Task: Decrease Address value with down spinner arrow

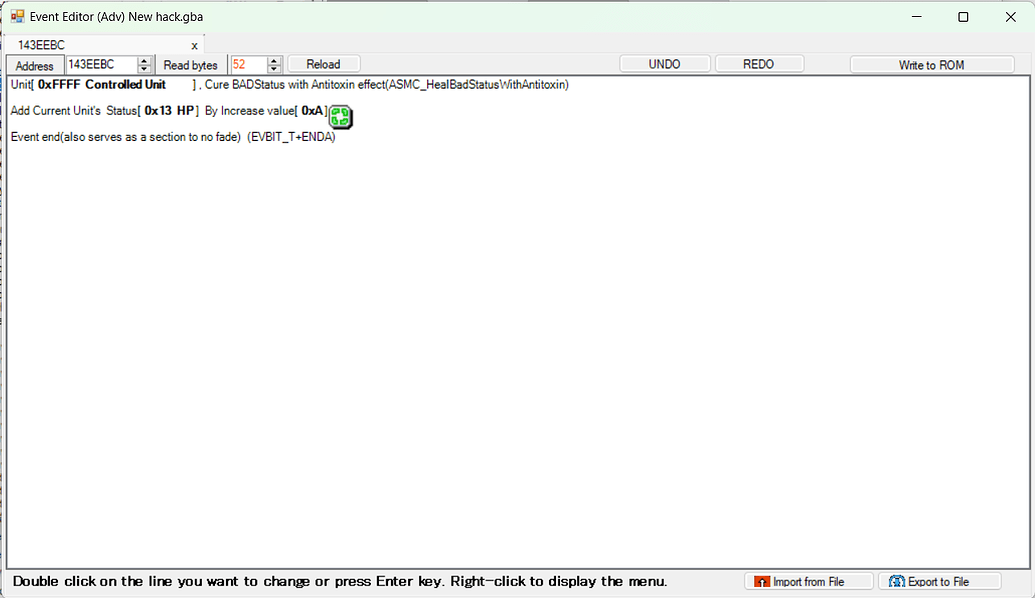Action: pyautogui.click(x=145, y=69)
